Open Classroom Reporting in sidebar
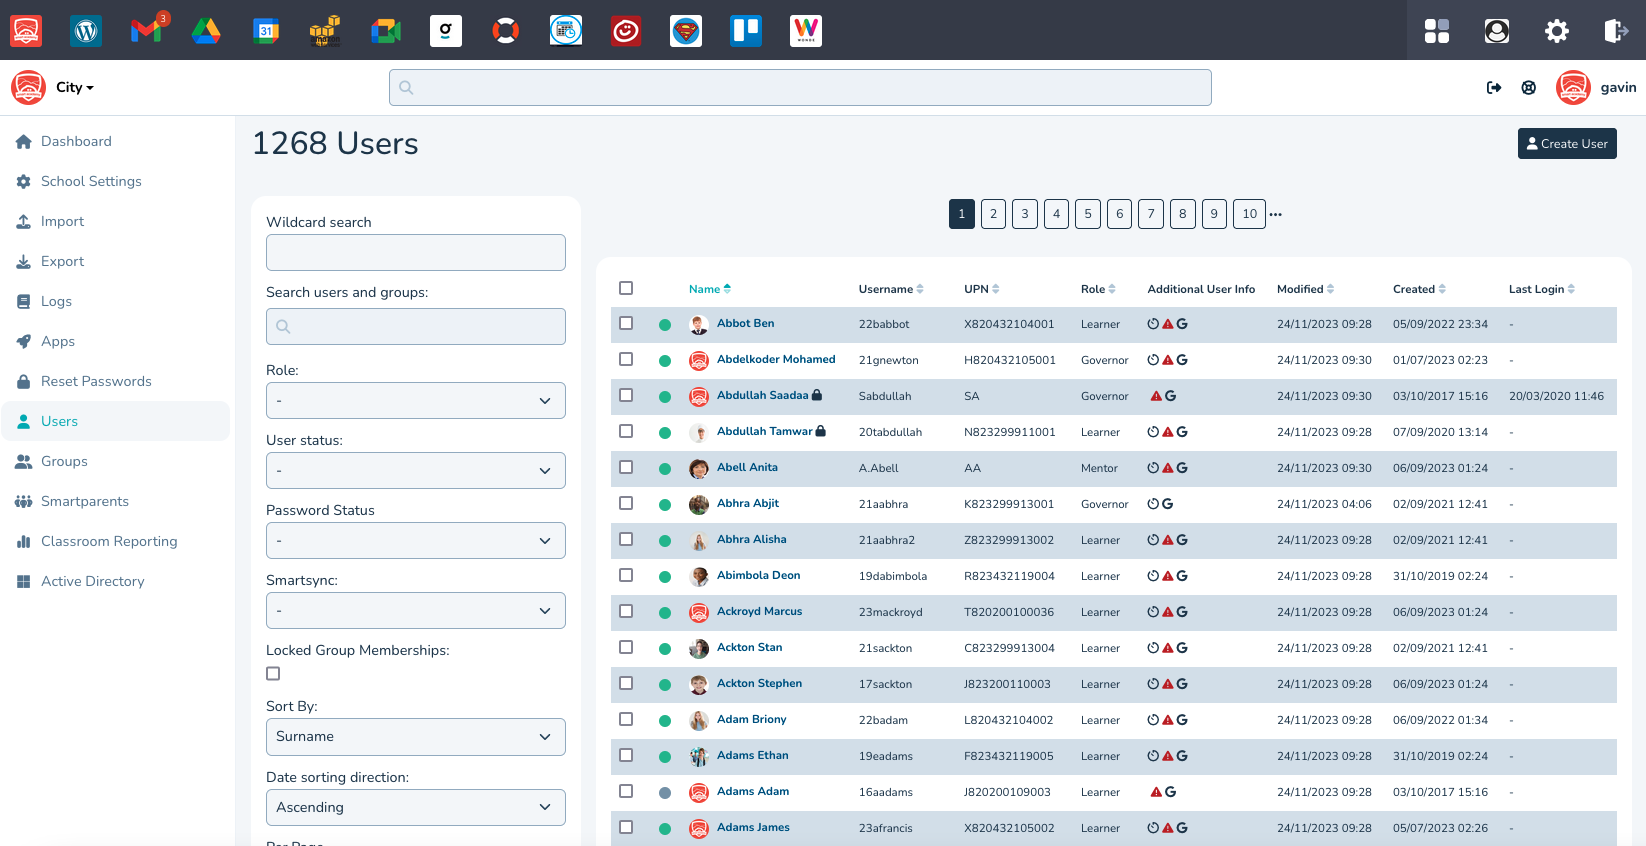Viewport: 1646px width, 846px height. pyautogui.click(x=109, y=541)
